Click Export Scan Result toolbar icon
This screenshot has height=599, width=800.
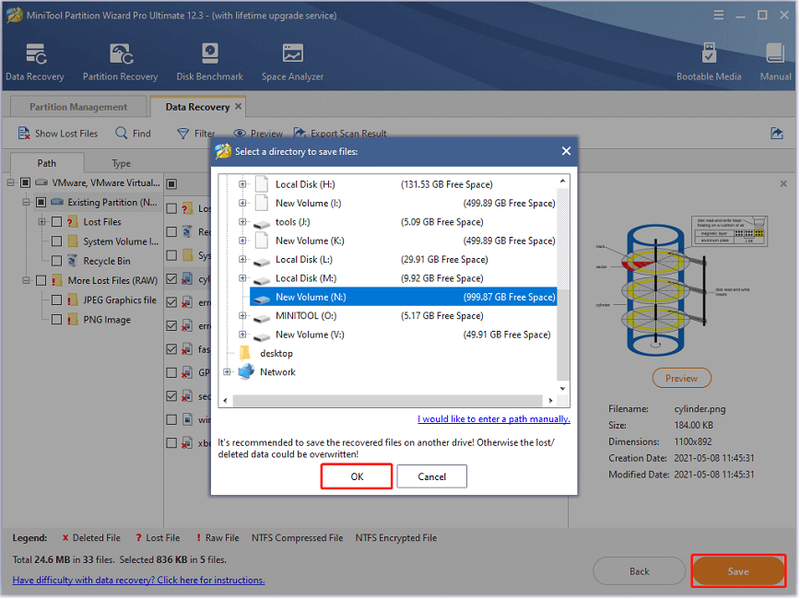299,133
